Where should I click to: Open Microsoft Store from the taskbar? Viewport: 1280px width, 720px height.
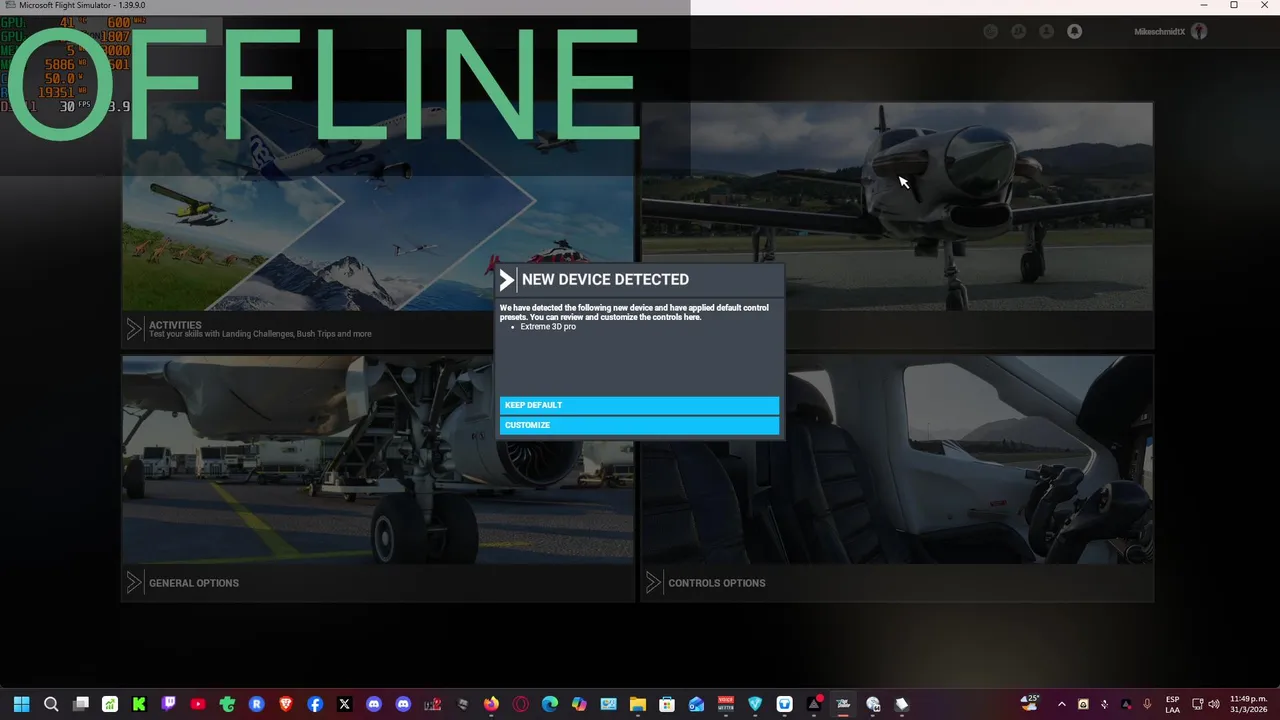pos(667,704)
